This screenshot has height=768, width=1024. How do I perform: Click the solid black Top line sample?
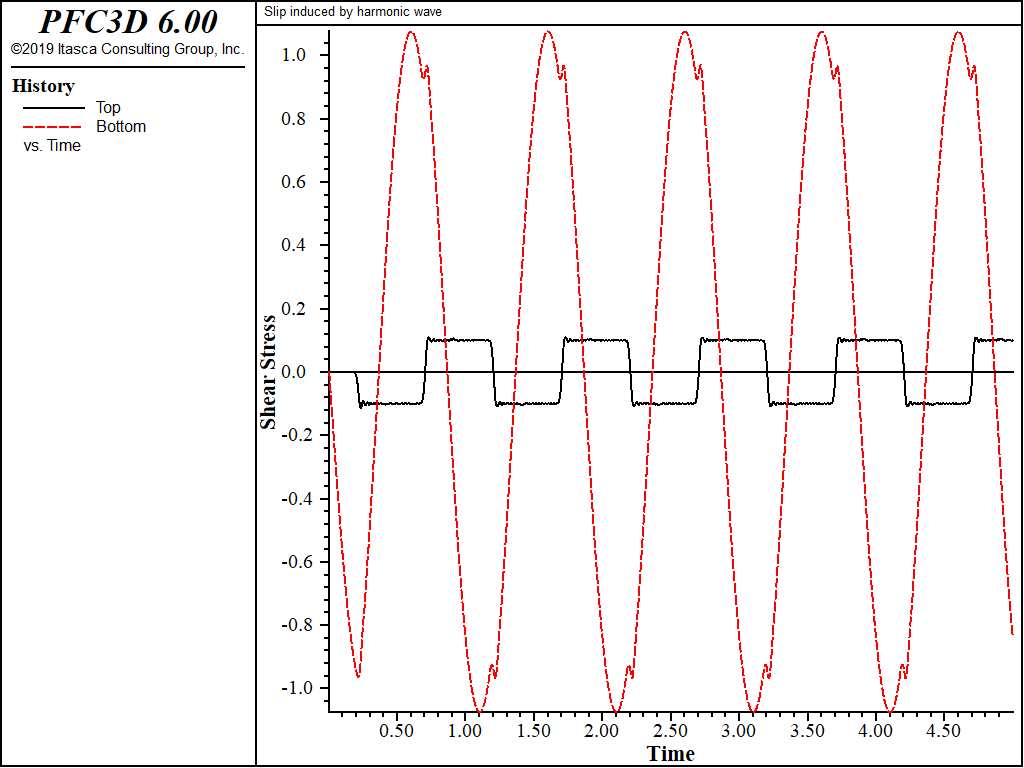click(x=54, y=108)
